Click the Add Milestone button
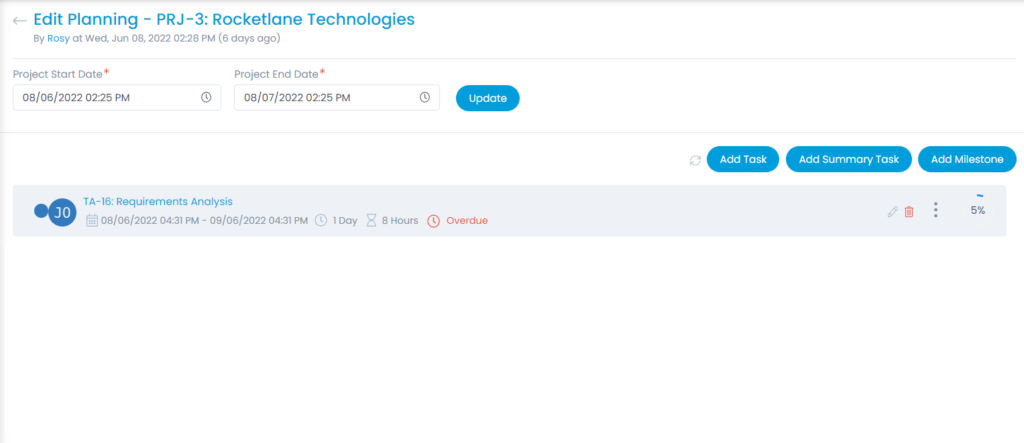The width and height of the screenshot is (1024, 443). click(967, 159)
